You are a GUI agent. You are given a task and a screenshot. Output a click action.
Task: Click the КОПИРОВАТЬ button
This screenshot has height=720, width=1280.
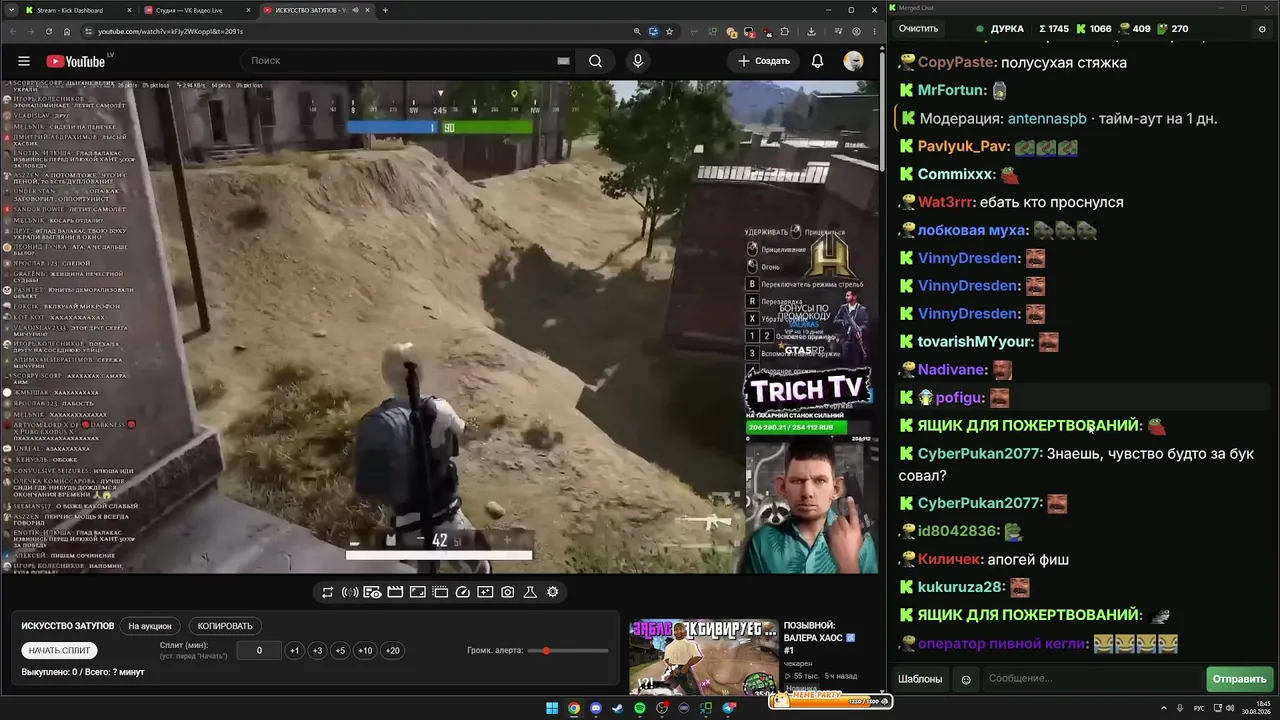coord(225,626)
